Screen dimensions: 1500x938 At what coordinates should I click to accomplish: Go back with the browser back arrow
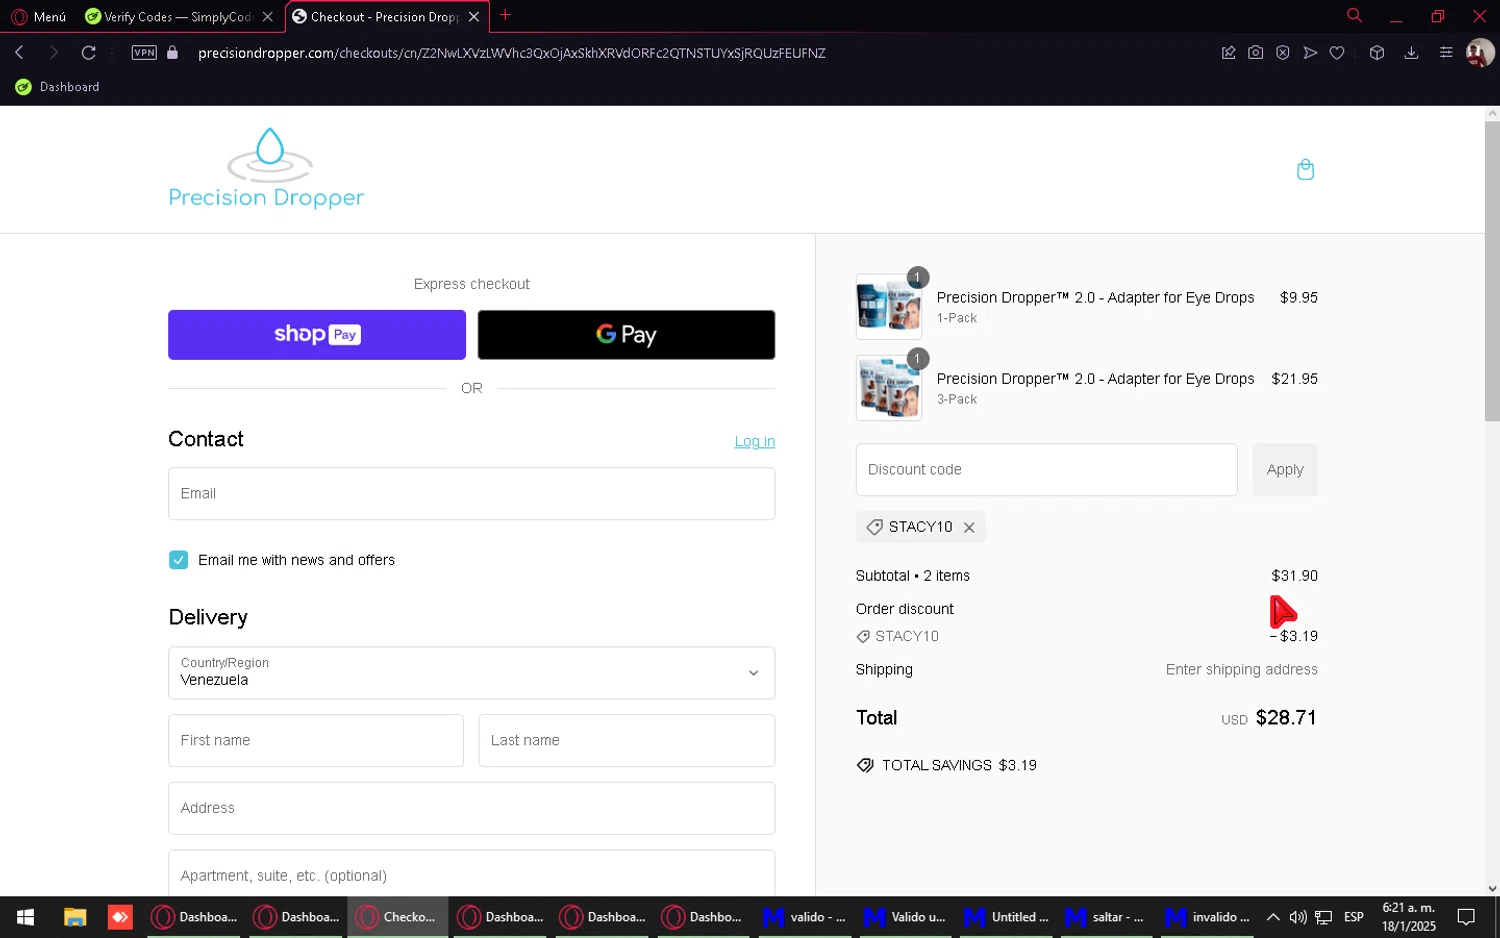point(19,53)
